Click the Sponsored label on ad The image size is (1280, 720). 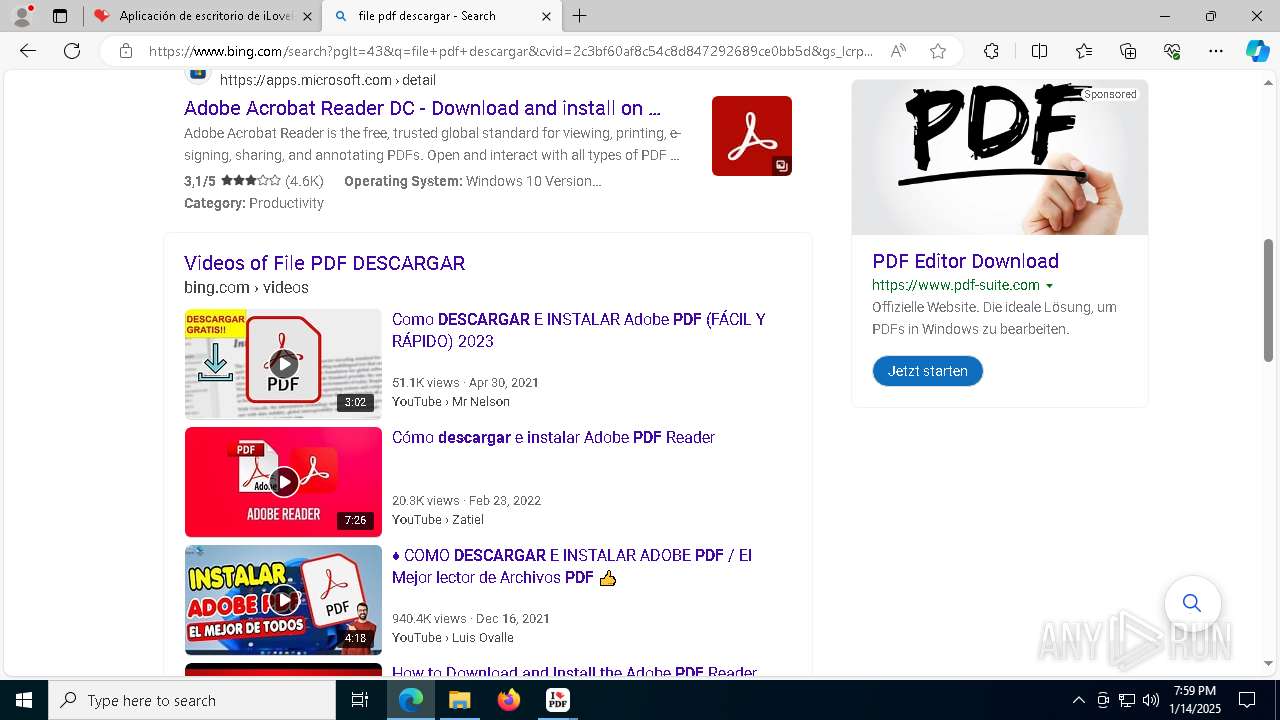click(x=1110, y=94)
